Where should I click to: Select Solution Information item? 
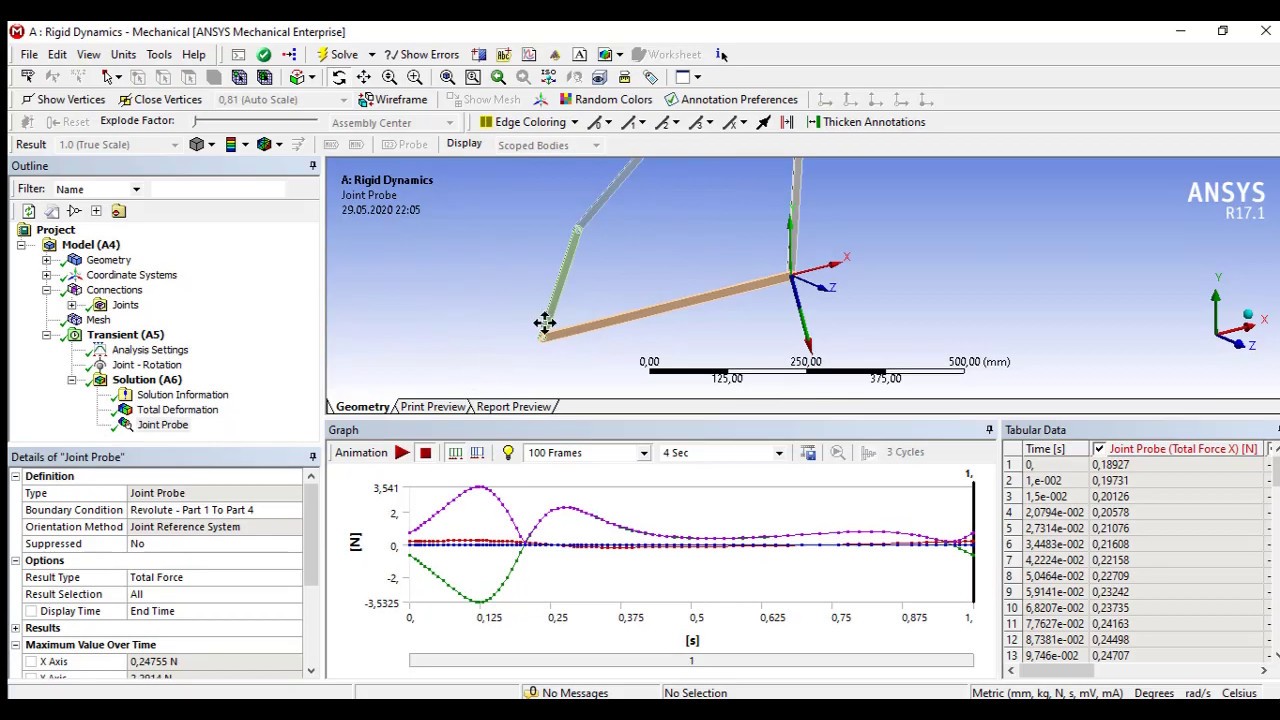tap(182, 395)
